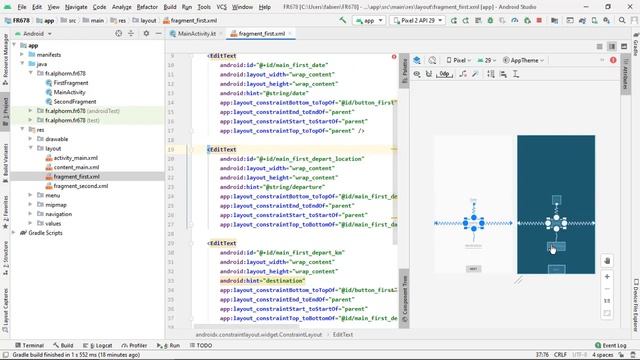Open the TODO tool window
The height and width of the screenshot is (360, 640).
[201, 345]
